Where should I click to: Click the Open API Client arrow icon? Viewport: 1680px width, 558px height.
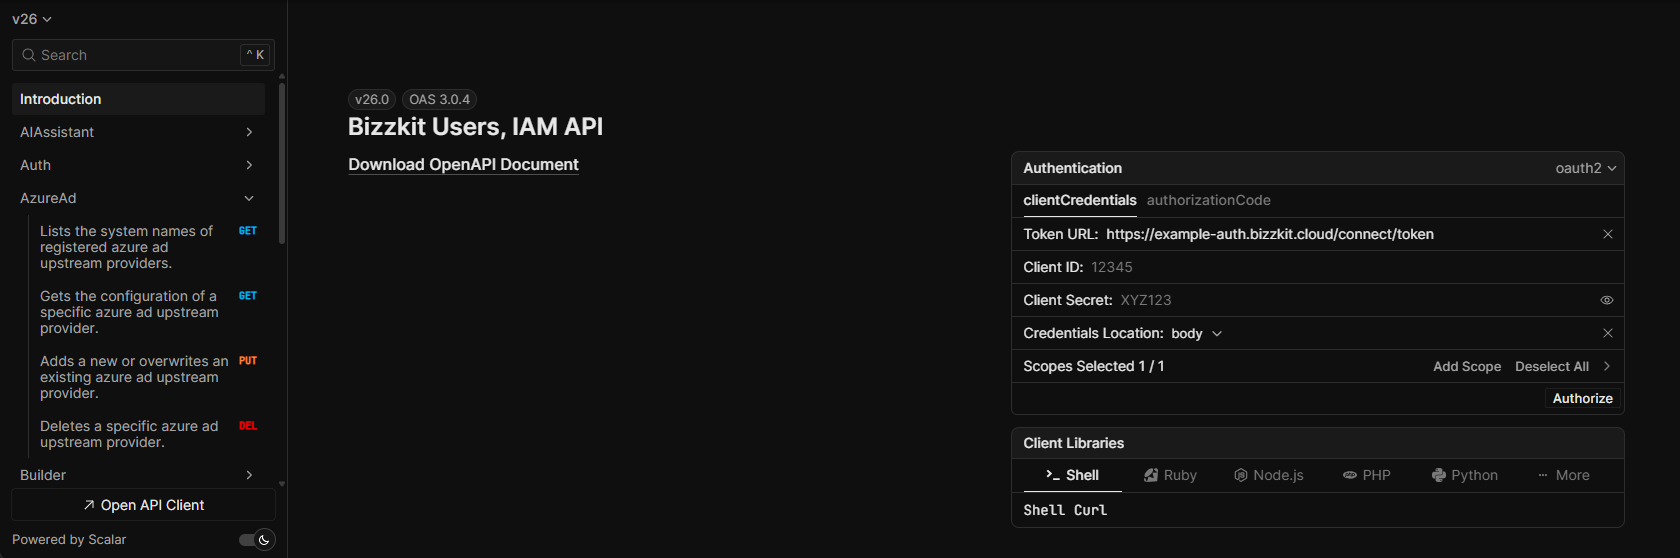tap(89, 505)
